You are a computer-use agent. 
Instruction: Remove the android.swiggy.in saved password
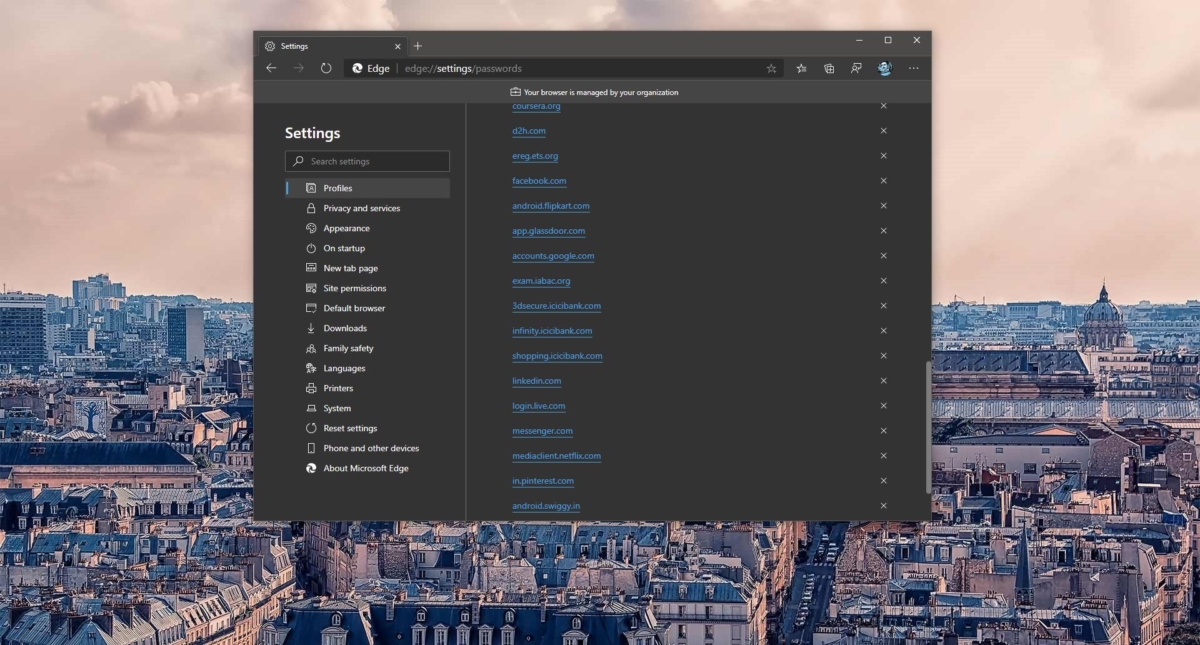pos(884,506)
